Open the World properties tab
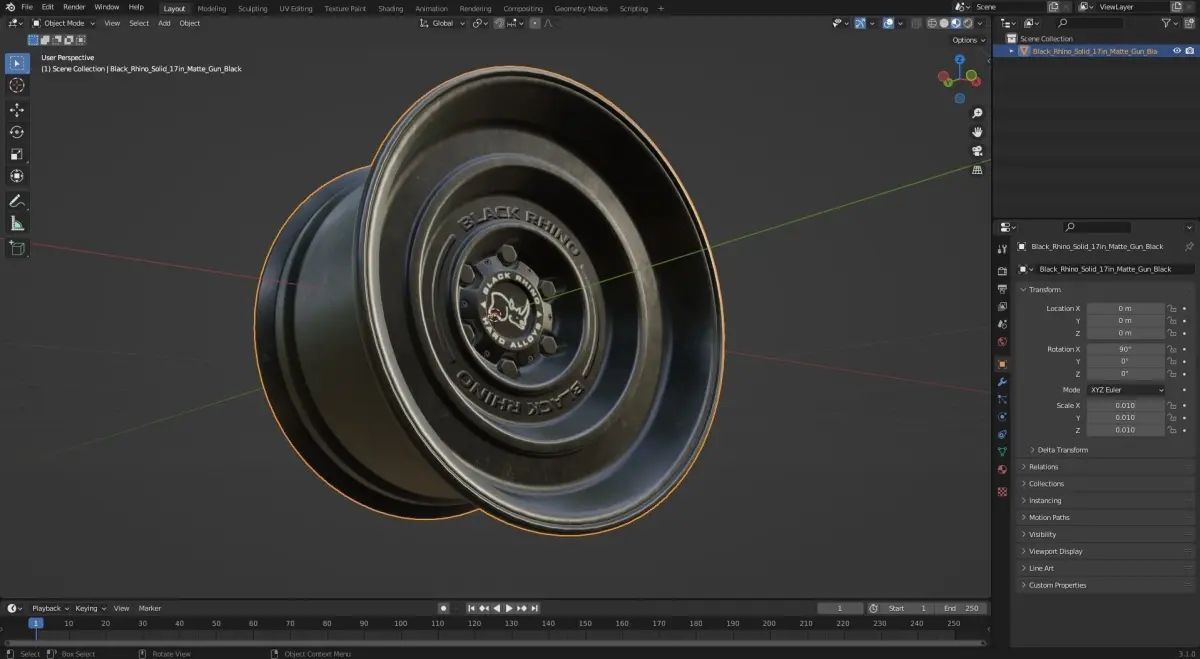The image size is (1200, 659). pyautogui.click(x=1002, y=342)
